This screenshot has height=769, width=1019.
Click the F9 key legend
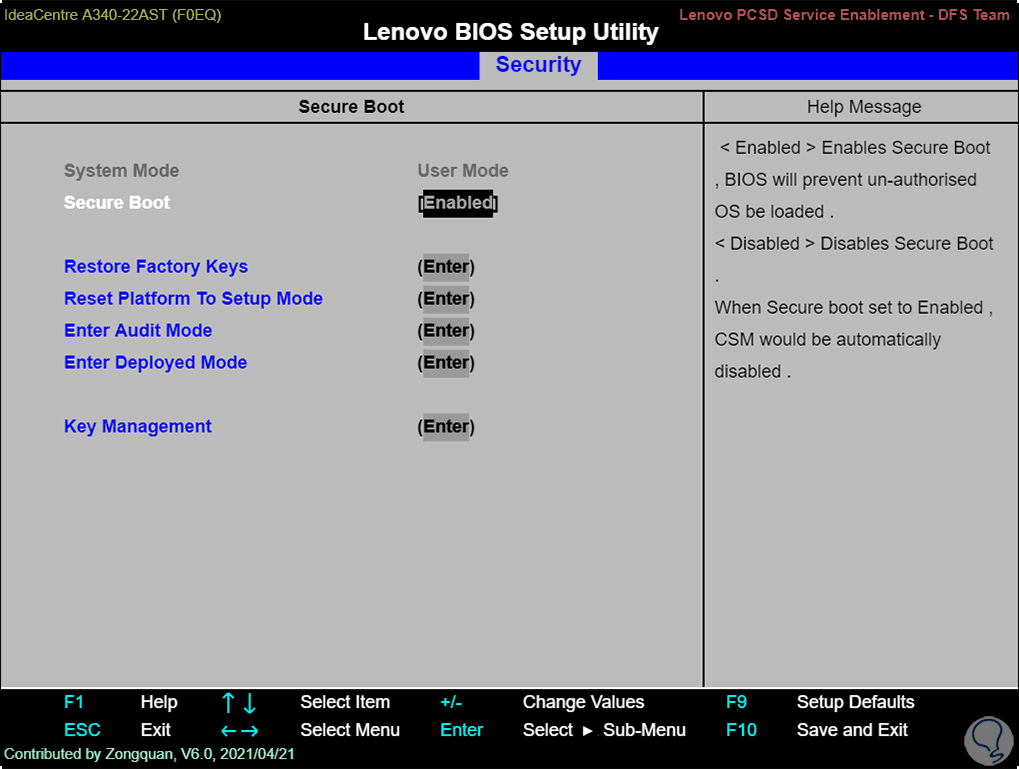[736, 702]
